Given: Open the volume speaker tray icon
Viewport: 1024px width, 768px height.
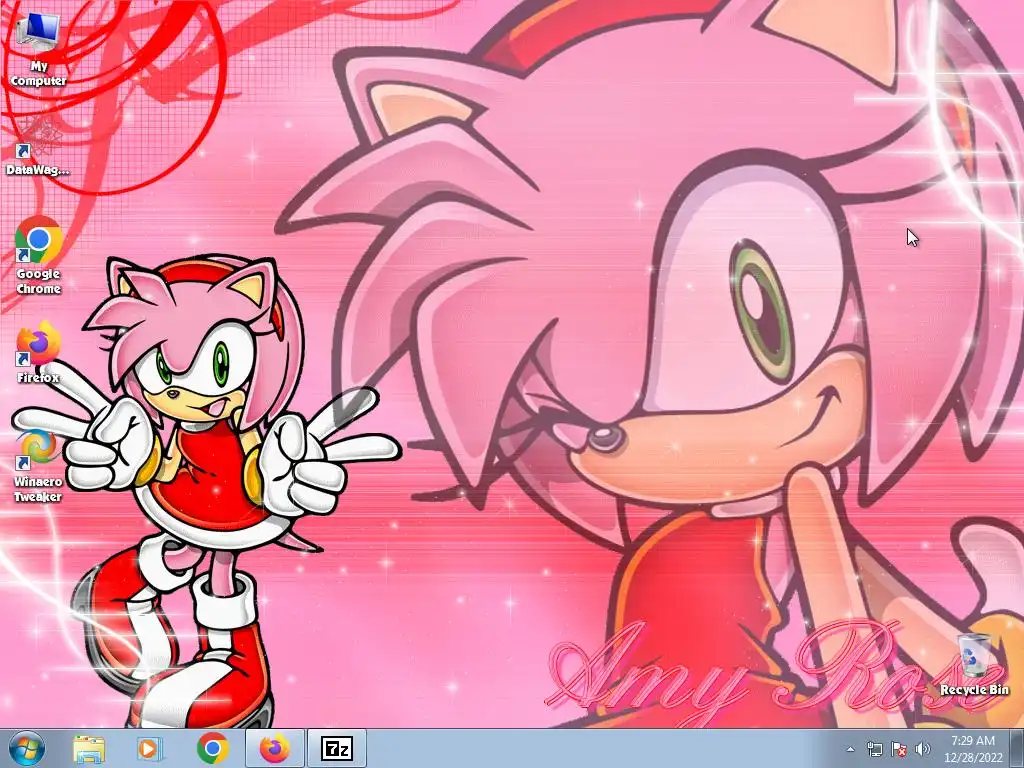Looking at the screenshot, I should (922, 749).
